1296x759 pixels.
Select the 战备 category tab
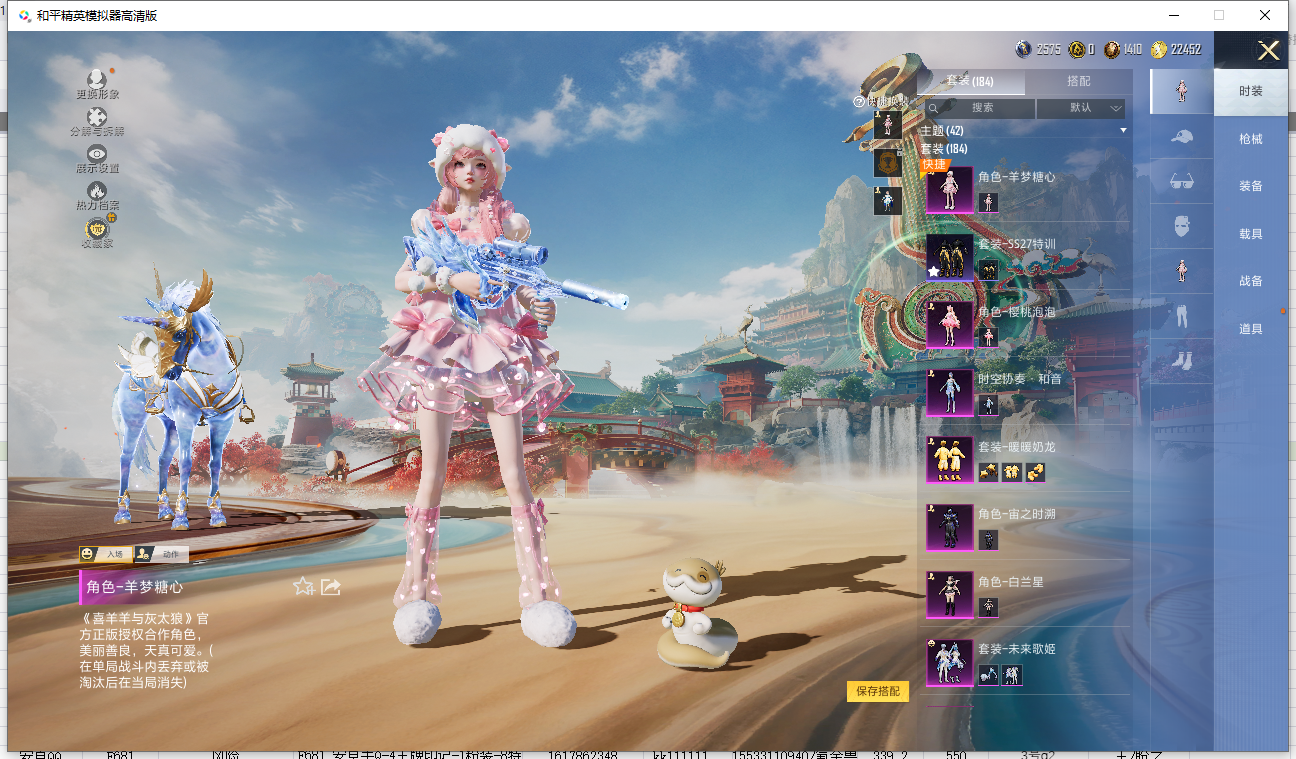(1250, 281)
